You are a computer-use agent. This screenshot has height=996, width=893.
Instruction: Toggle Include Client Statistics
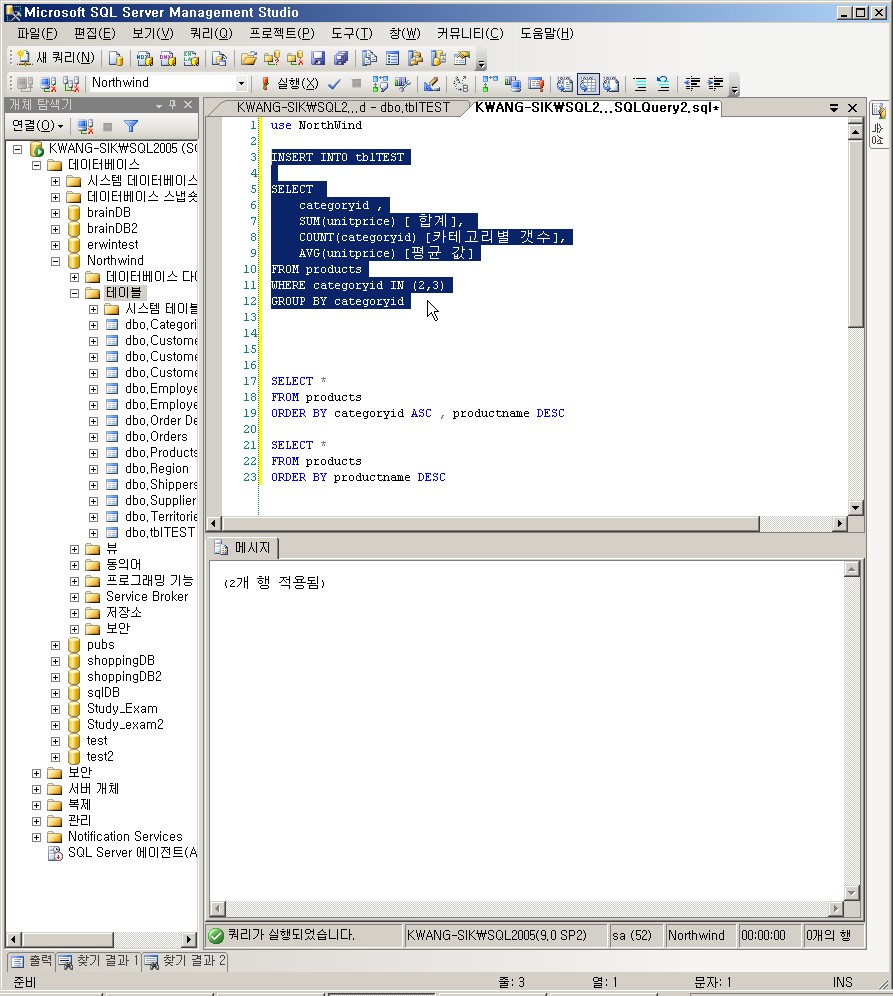(x=513, y=83)
